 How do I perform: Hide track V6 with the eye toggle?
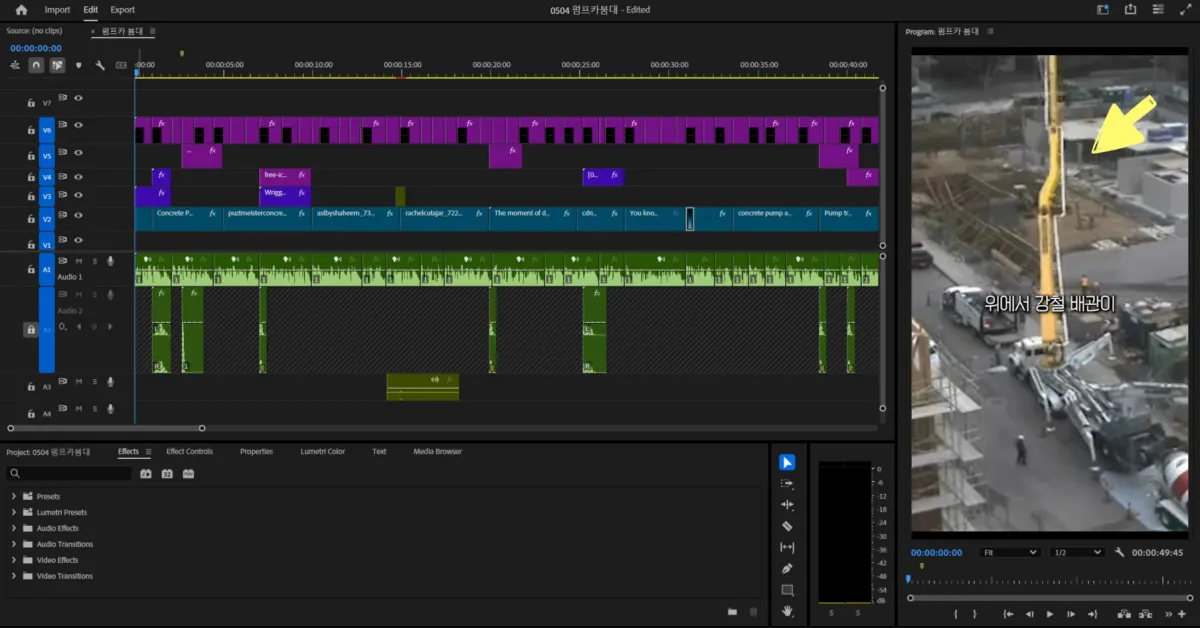(x=78, y=125)
